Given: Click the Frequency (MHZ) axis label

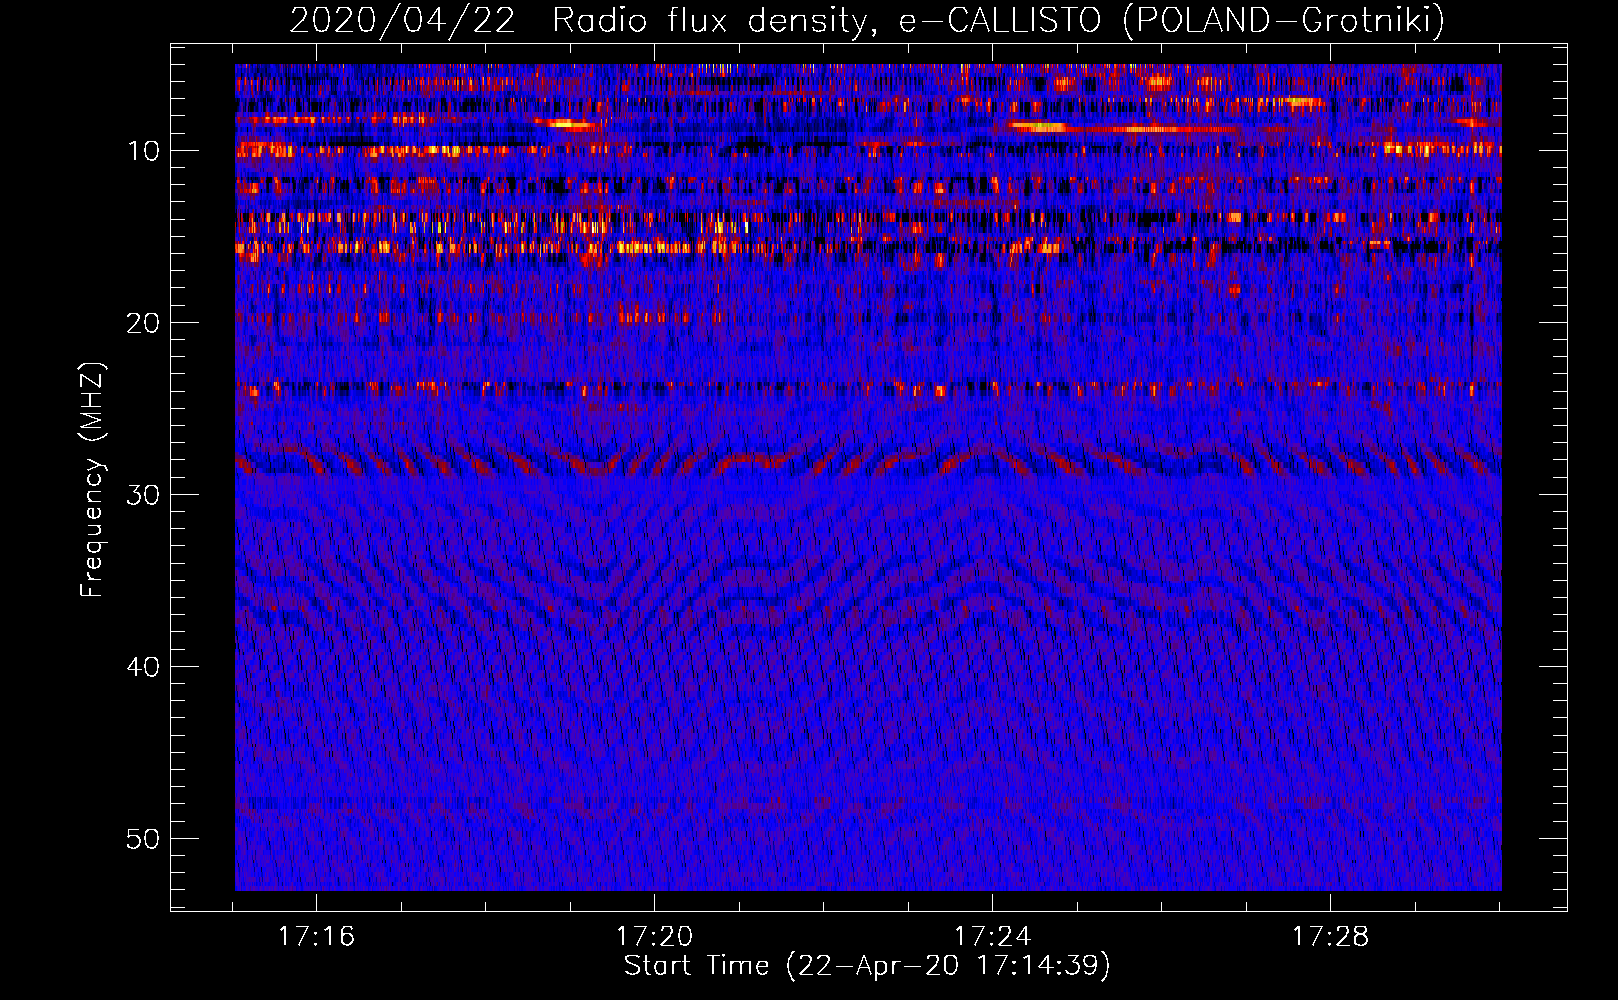Looking at the screenshot, I should (91, 480).
